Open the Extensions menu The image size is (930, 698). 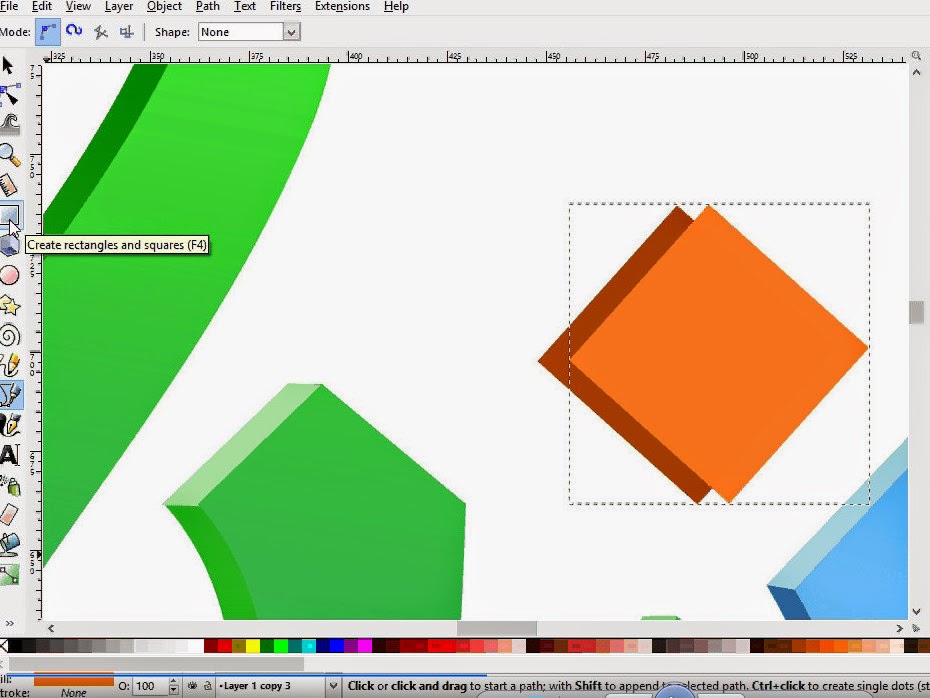(342, 7)
